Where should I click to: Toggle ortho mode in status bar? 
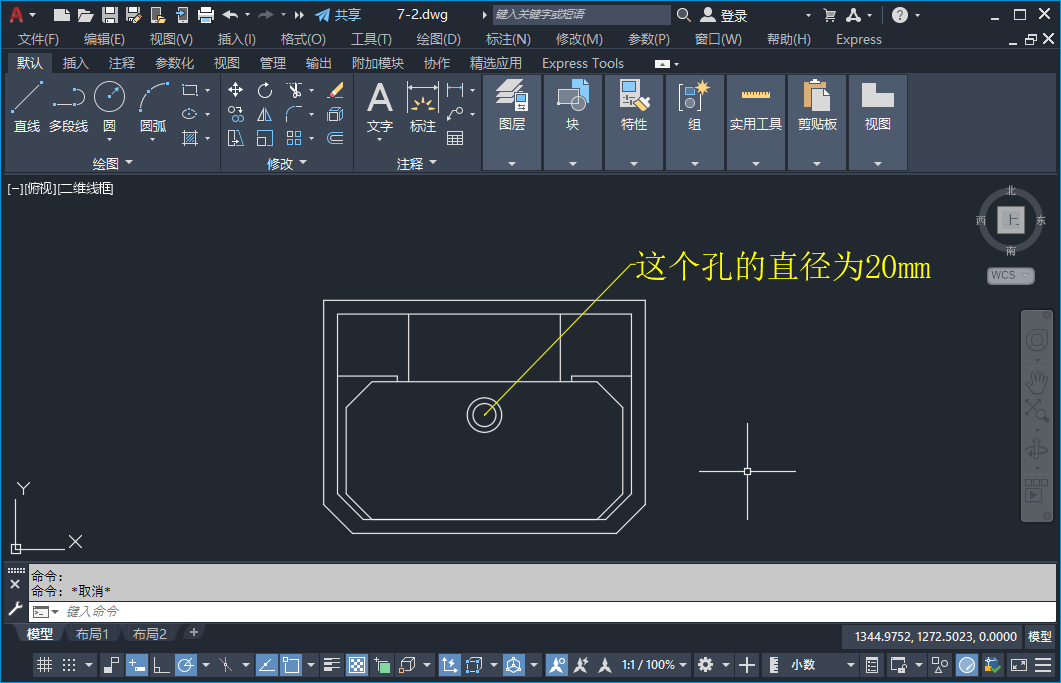(161, 665)
